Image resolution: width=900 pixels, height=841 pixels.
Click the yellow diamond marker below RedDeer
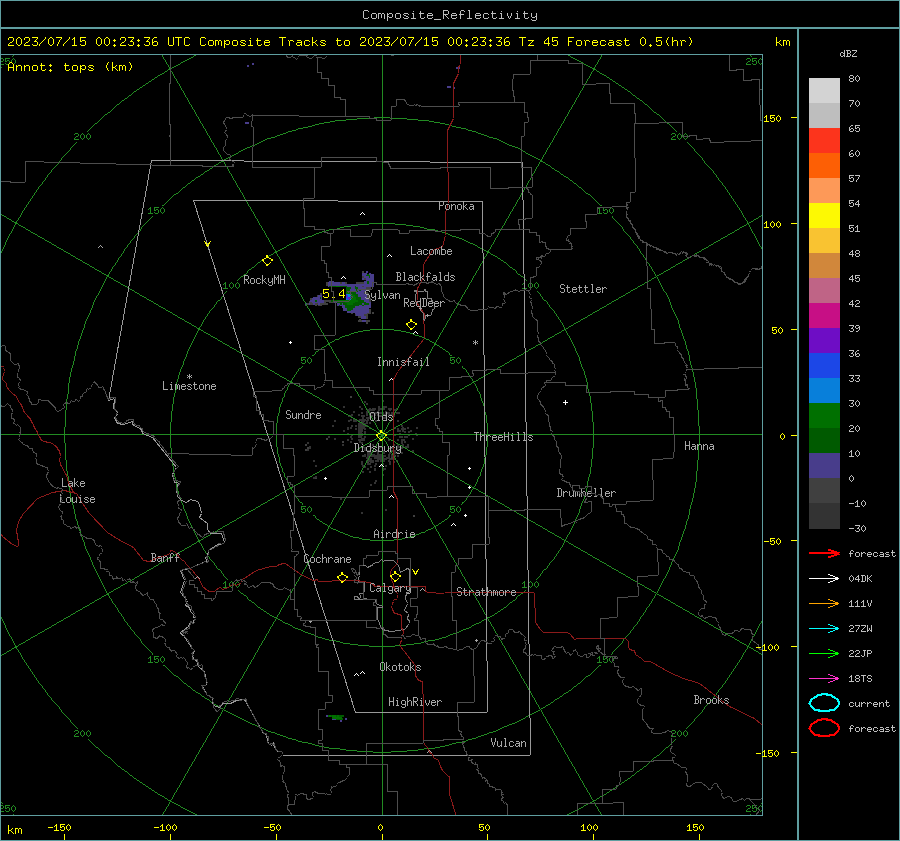click(411, 324)
